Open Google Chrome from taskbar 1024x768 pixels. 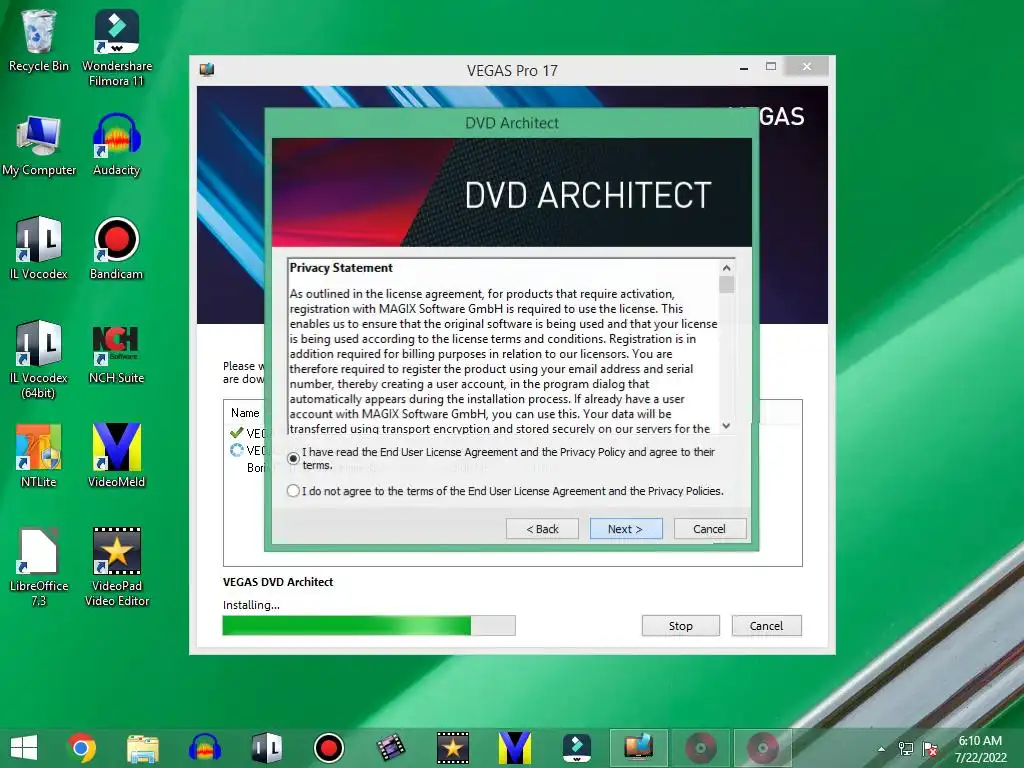[82, 748]
